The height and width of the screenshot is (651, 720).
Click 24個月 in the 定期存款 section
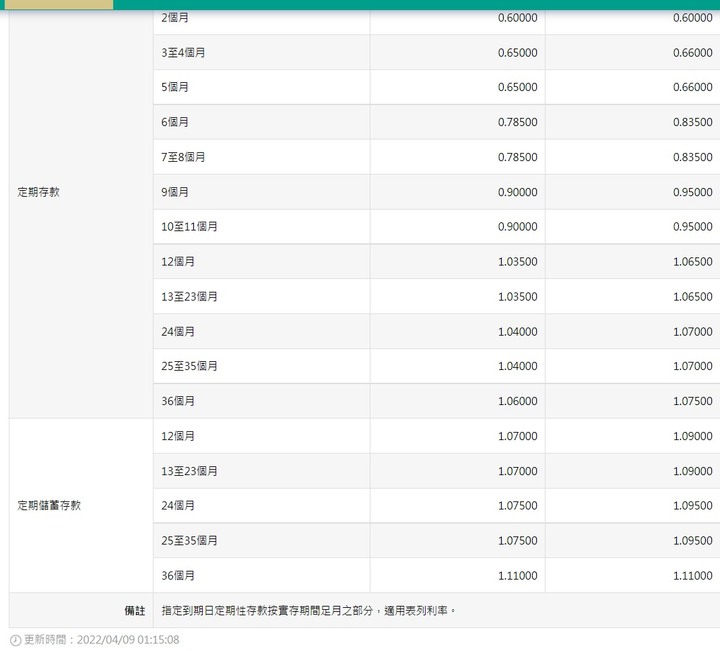178,331
